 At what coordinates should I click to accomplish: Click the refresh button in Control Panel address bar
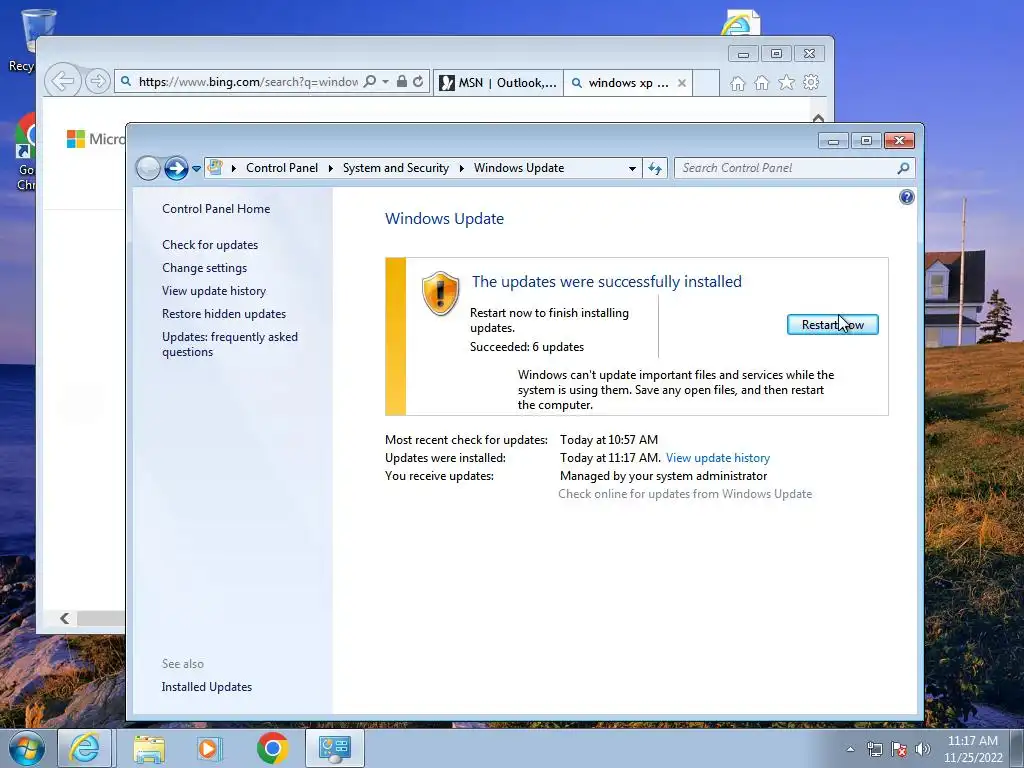point(654,168)
